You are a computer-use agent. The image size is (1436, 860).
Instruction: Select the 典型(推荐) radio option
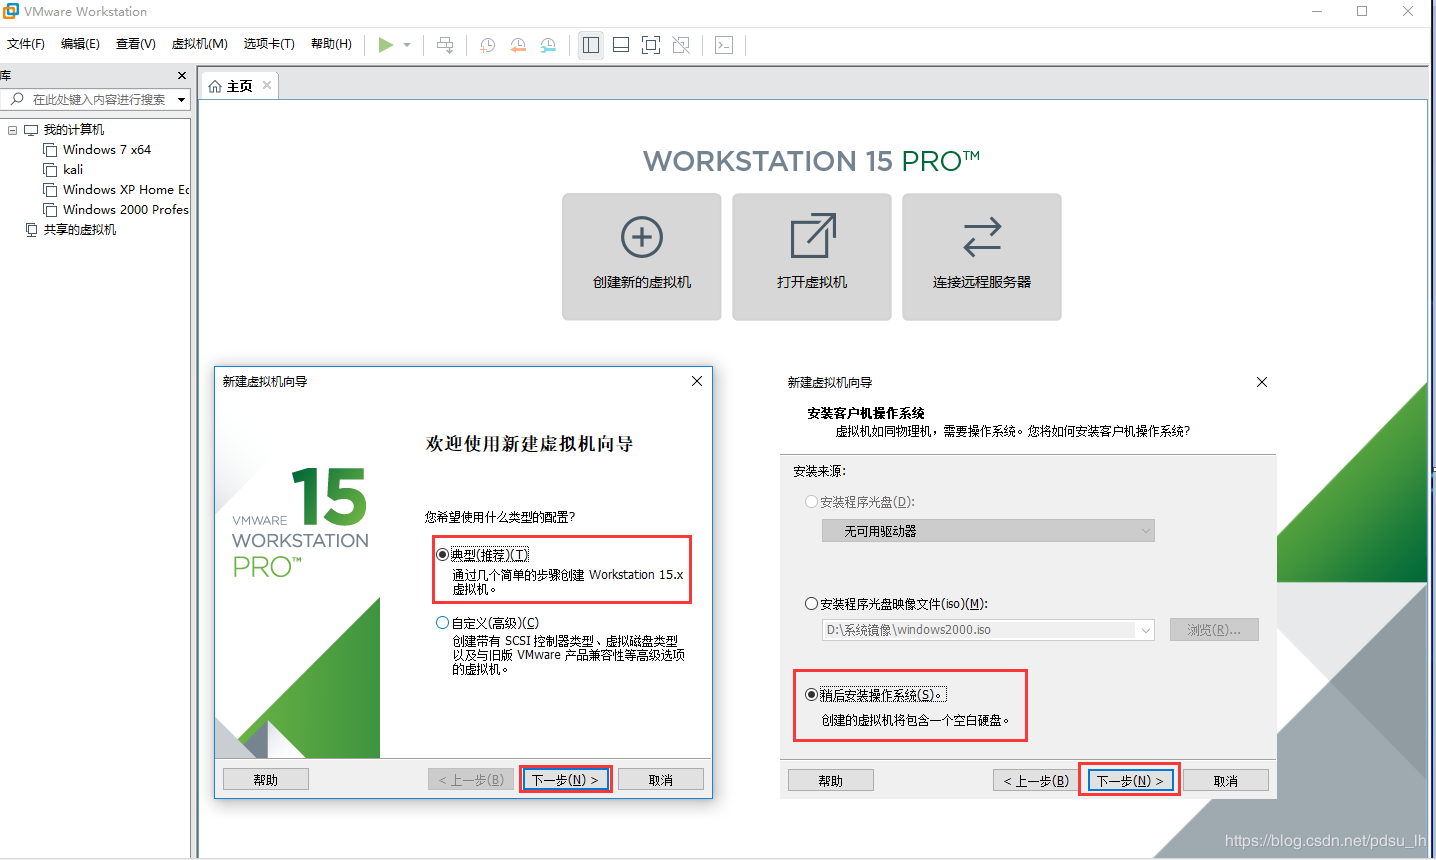[x=442, y=555]
